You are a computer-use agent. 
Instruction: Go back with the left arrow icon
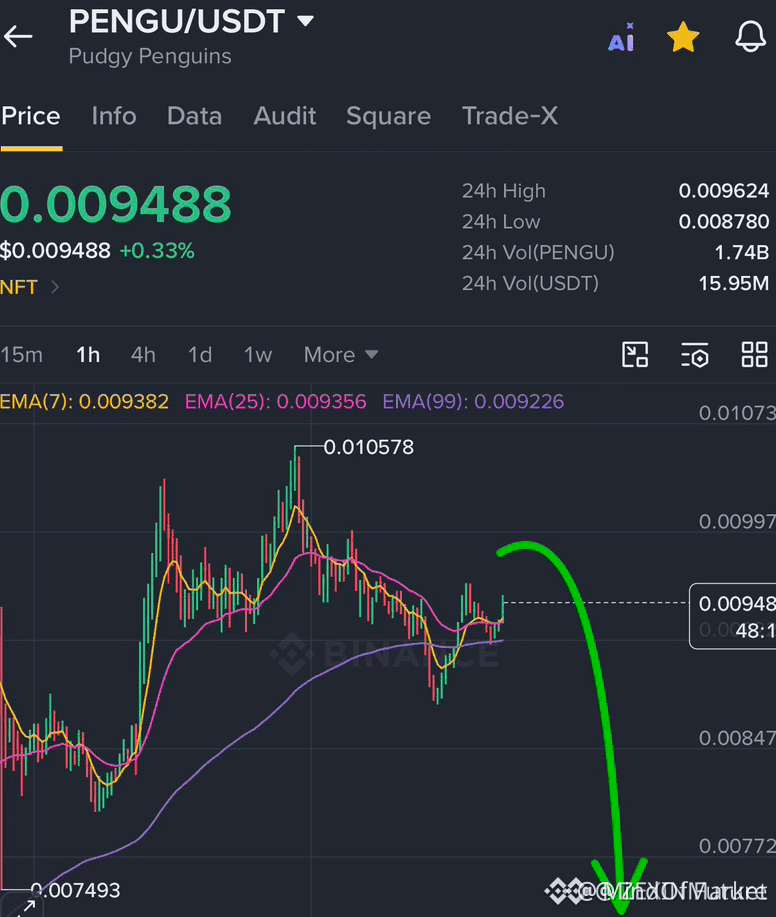18,37
